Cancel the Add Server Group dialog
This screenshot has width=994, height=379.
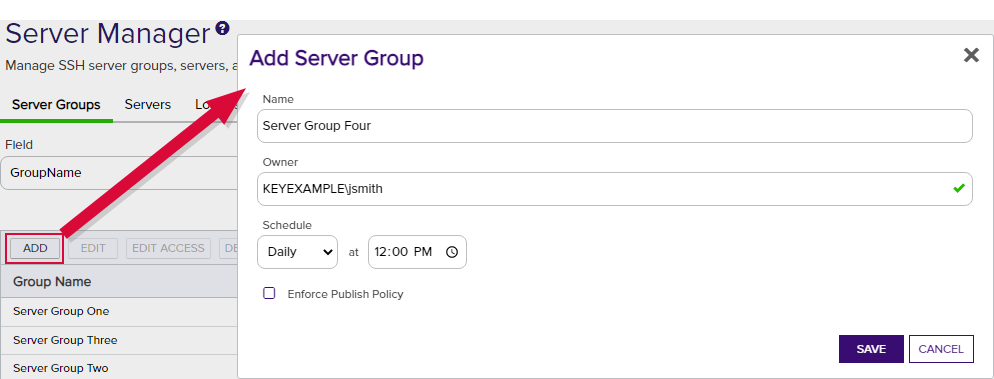[x=941, y=349]
